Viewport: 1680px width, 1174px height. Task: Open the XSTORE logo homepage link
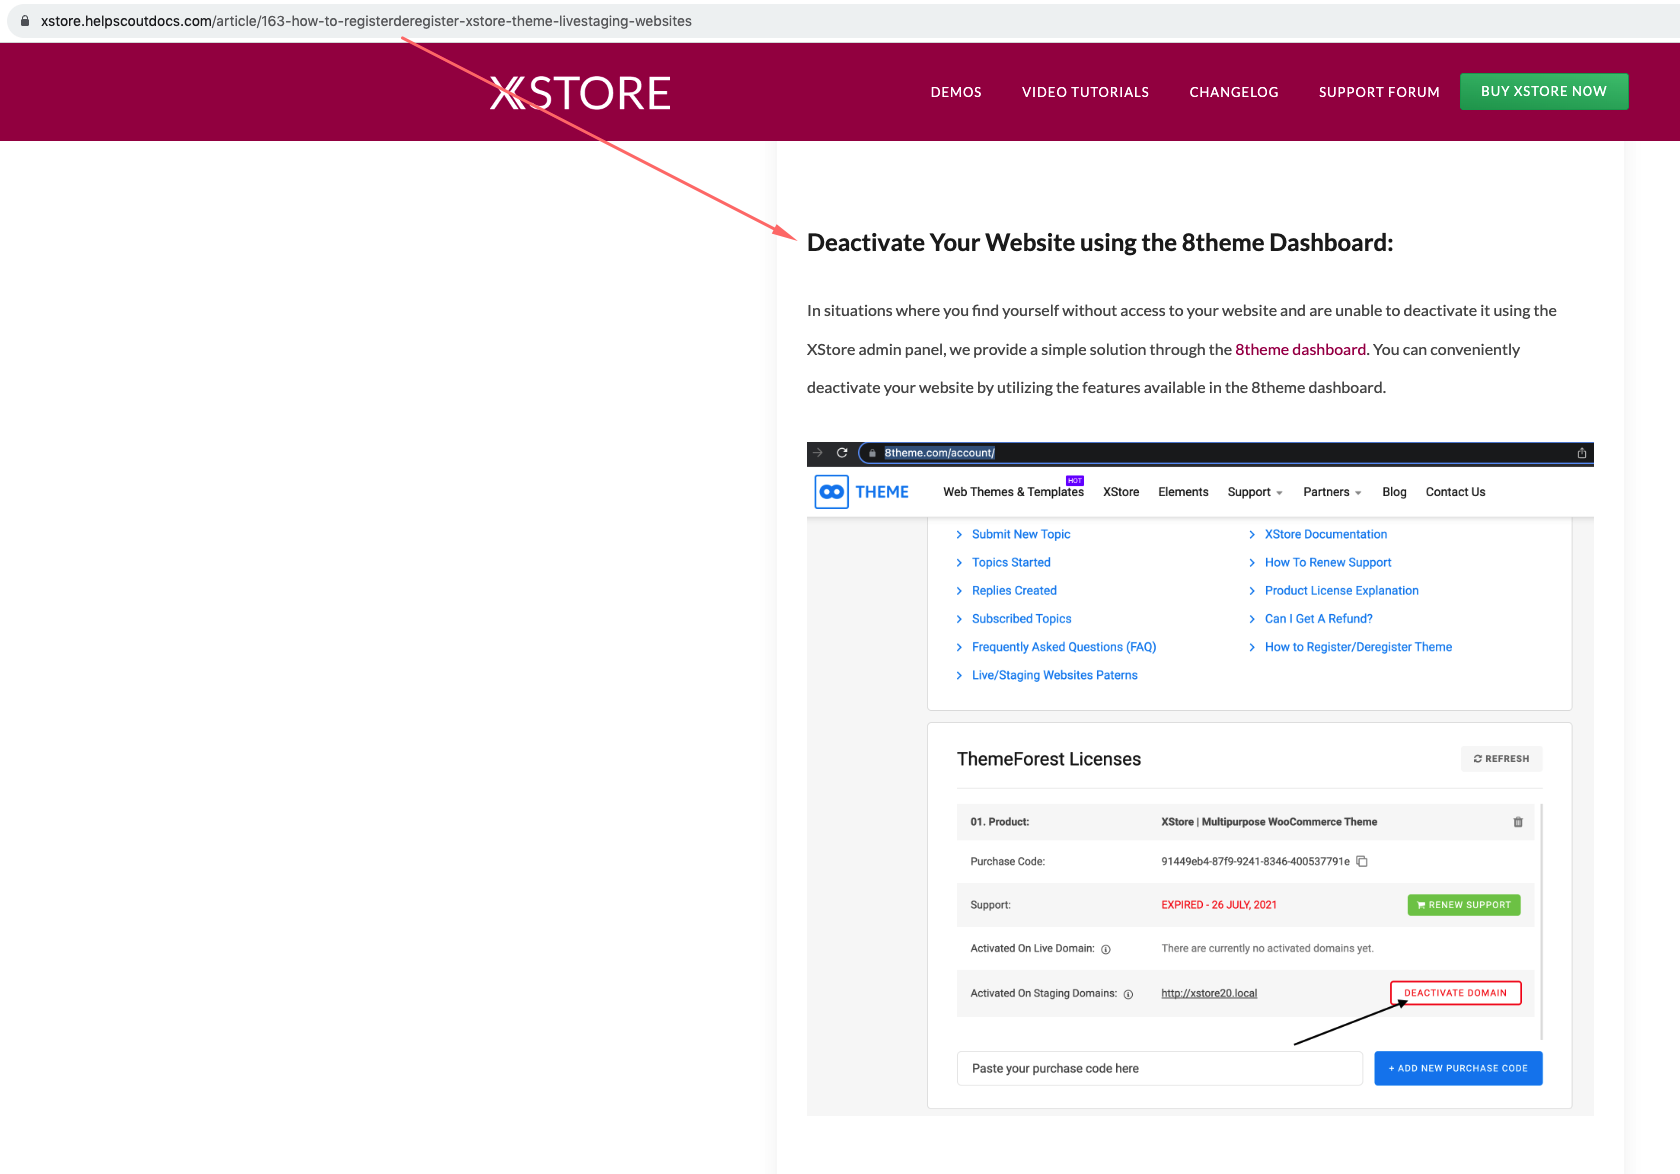pyautogui.click(x=580, y=93)
